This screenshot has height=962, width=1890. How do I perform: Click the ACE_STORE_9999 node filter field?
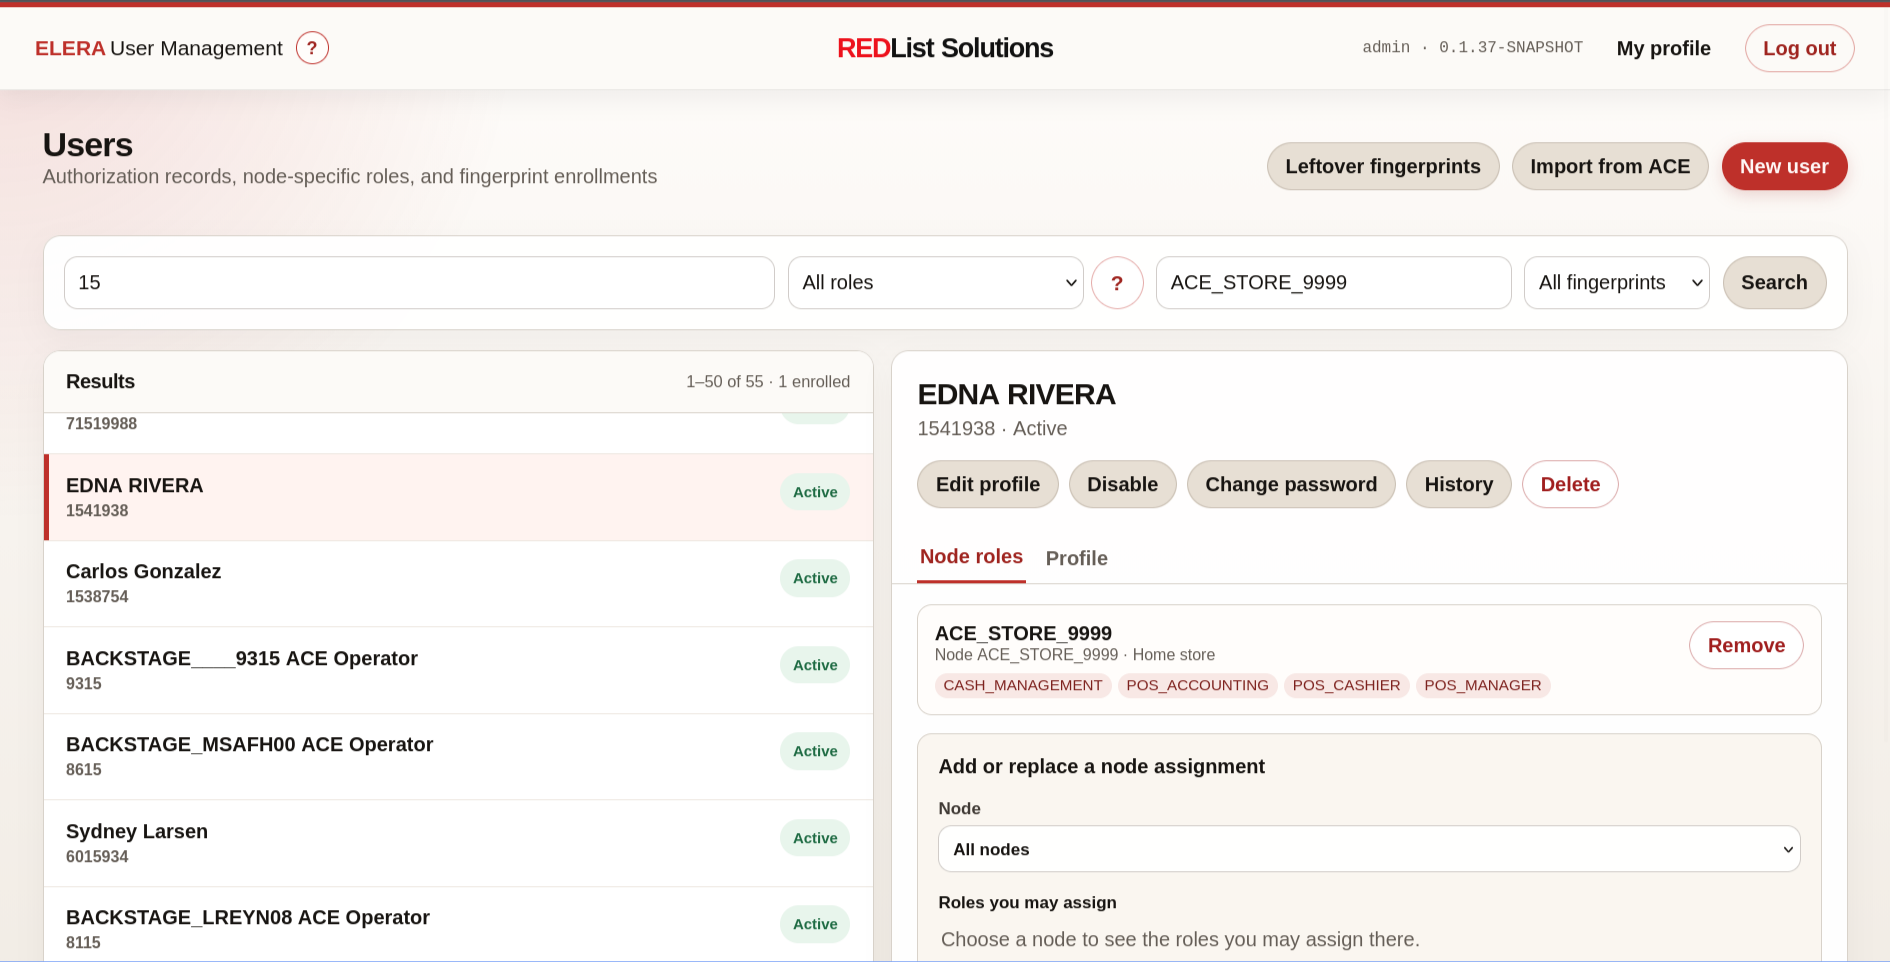[x=1333, y=283]
